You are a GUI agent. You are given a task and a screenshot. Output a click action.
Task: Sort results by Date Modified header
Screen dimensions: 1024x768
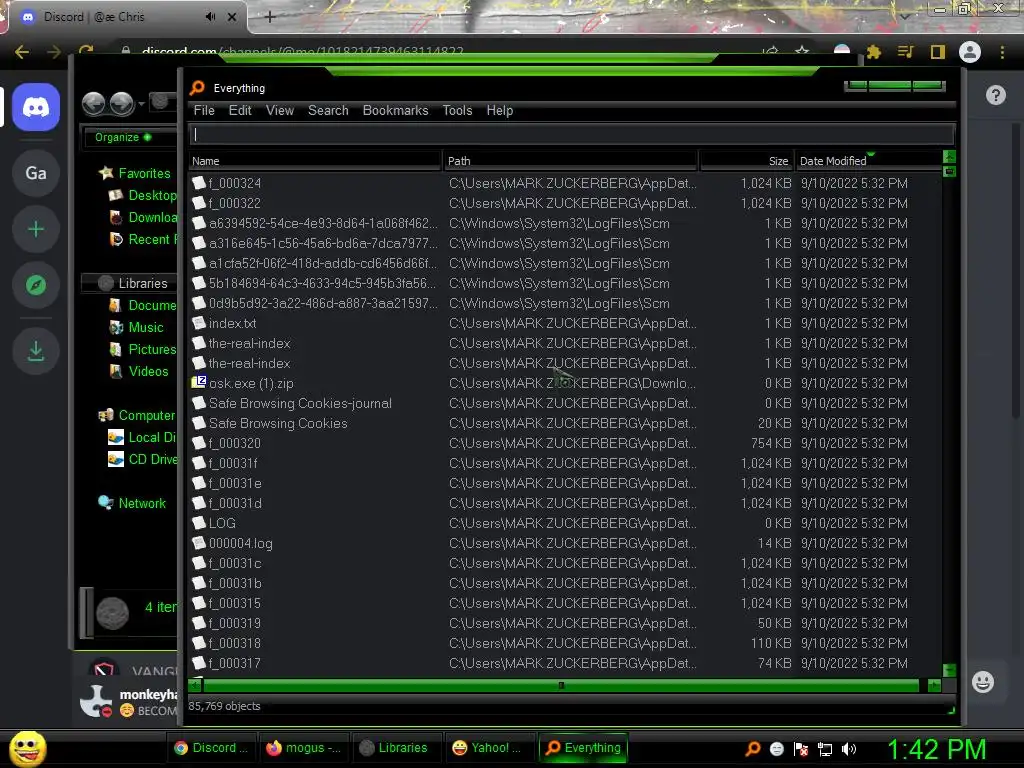click(x=867, y=161)
